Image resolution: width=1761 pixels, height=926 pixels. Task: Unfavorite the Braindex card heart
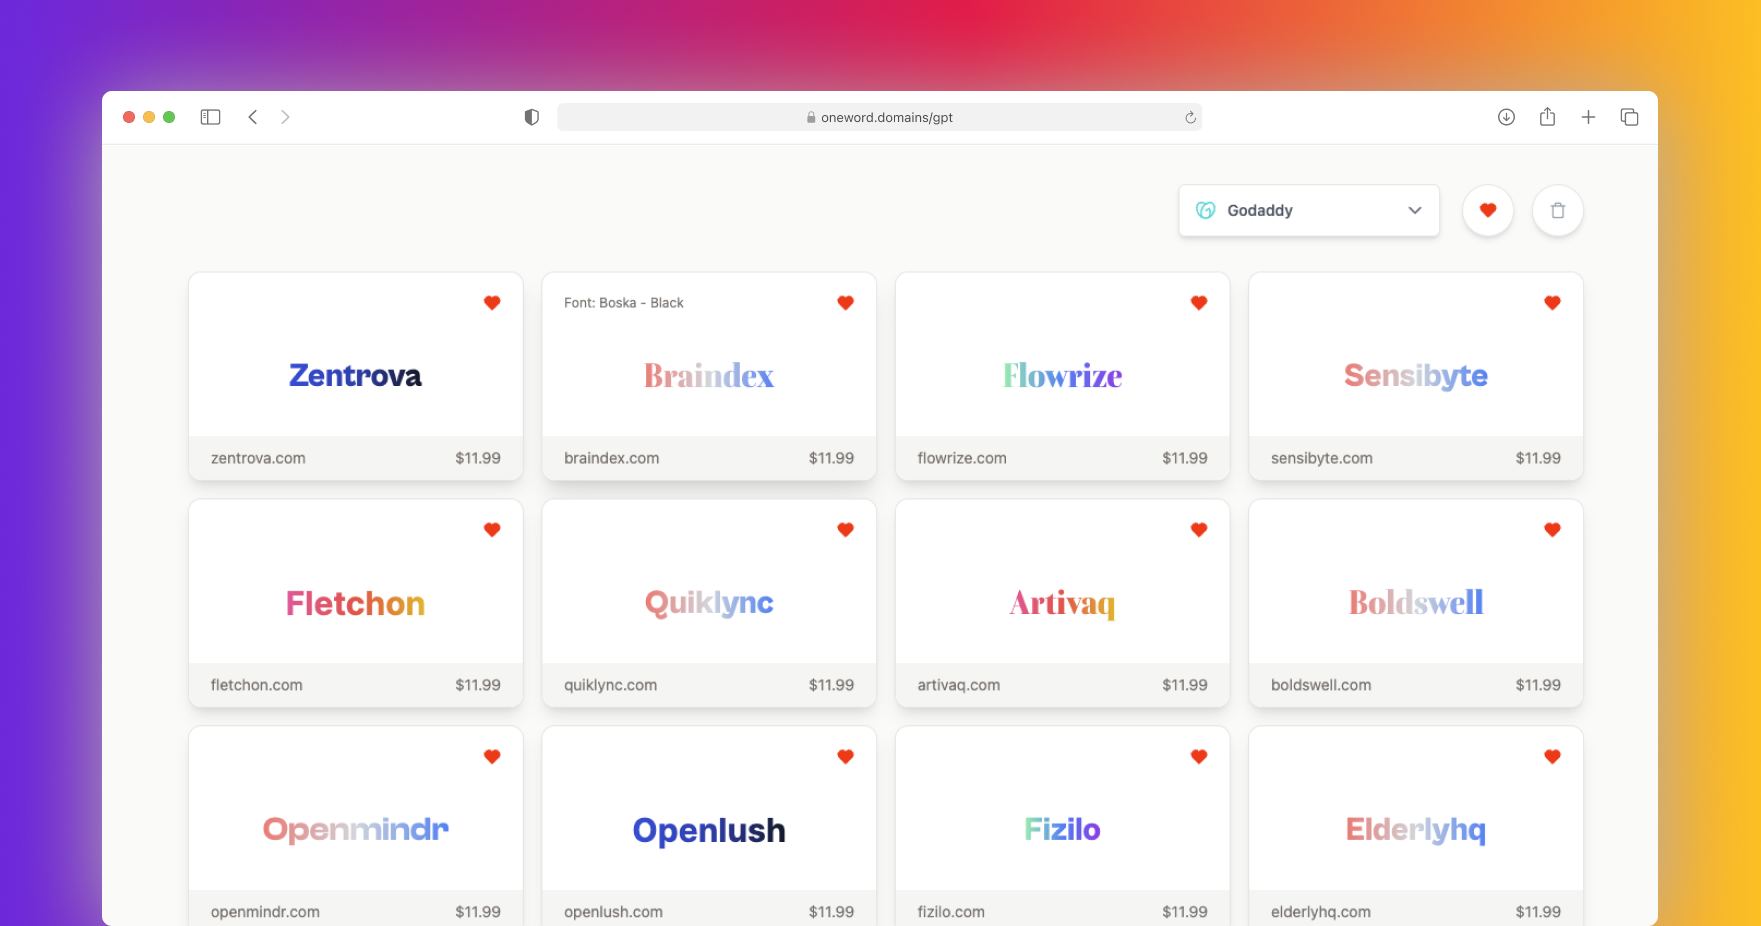[x=845, y=303]
